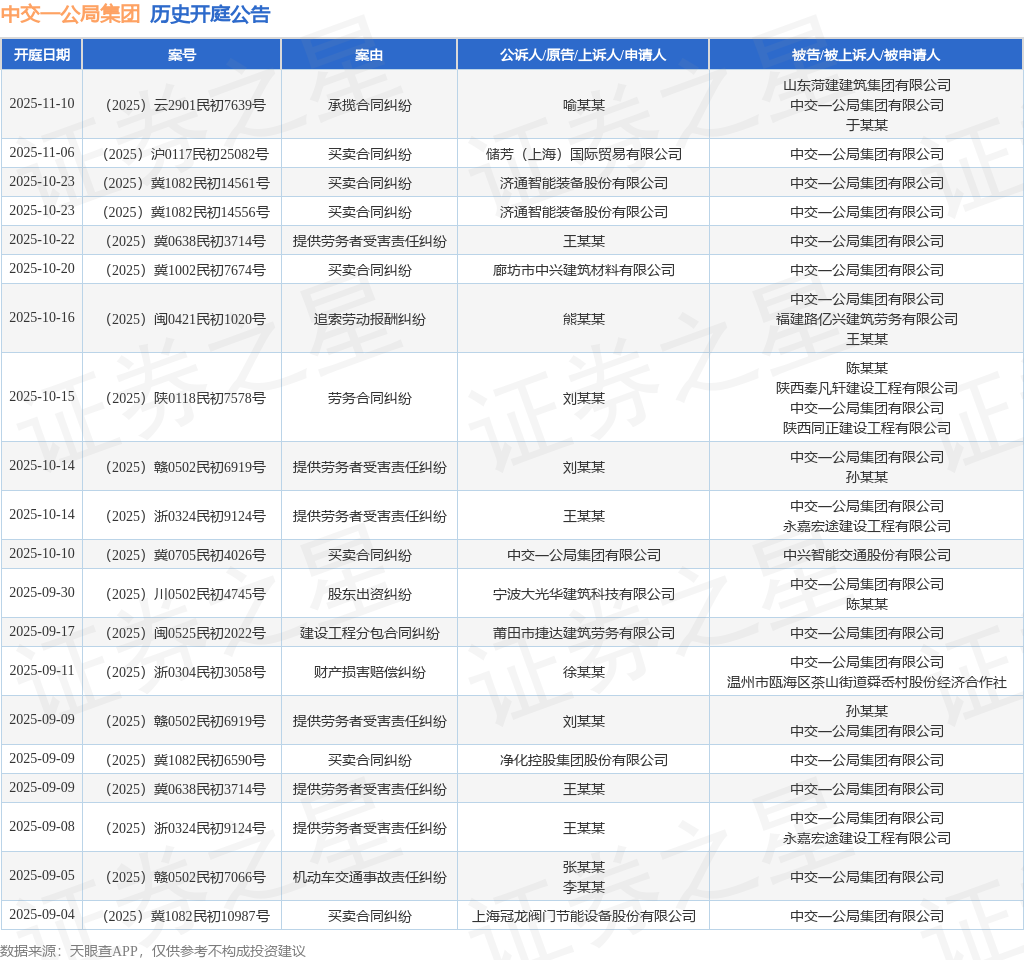Click plaintiff 莆田市捷达建筑劳务有限公司
1024x960 pixels.
(x=584, y=633)
